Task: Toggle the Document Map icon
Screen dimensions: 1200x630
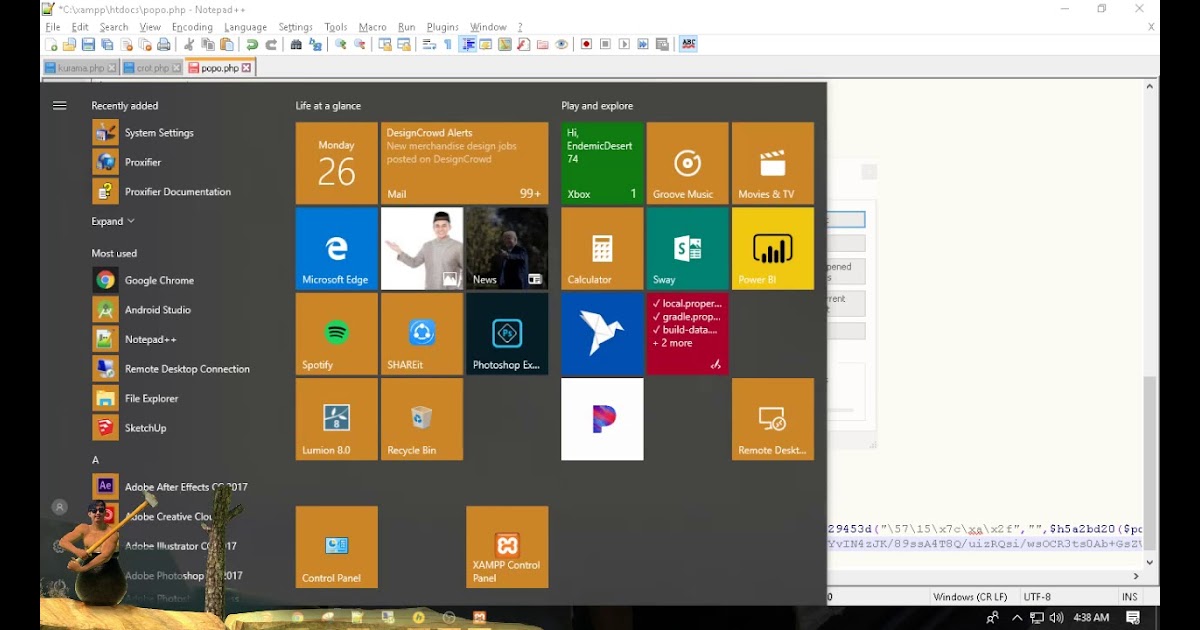Action: click(x=505, y=44)
